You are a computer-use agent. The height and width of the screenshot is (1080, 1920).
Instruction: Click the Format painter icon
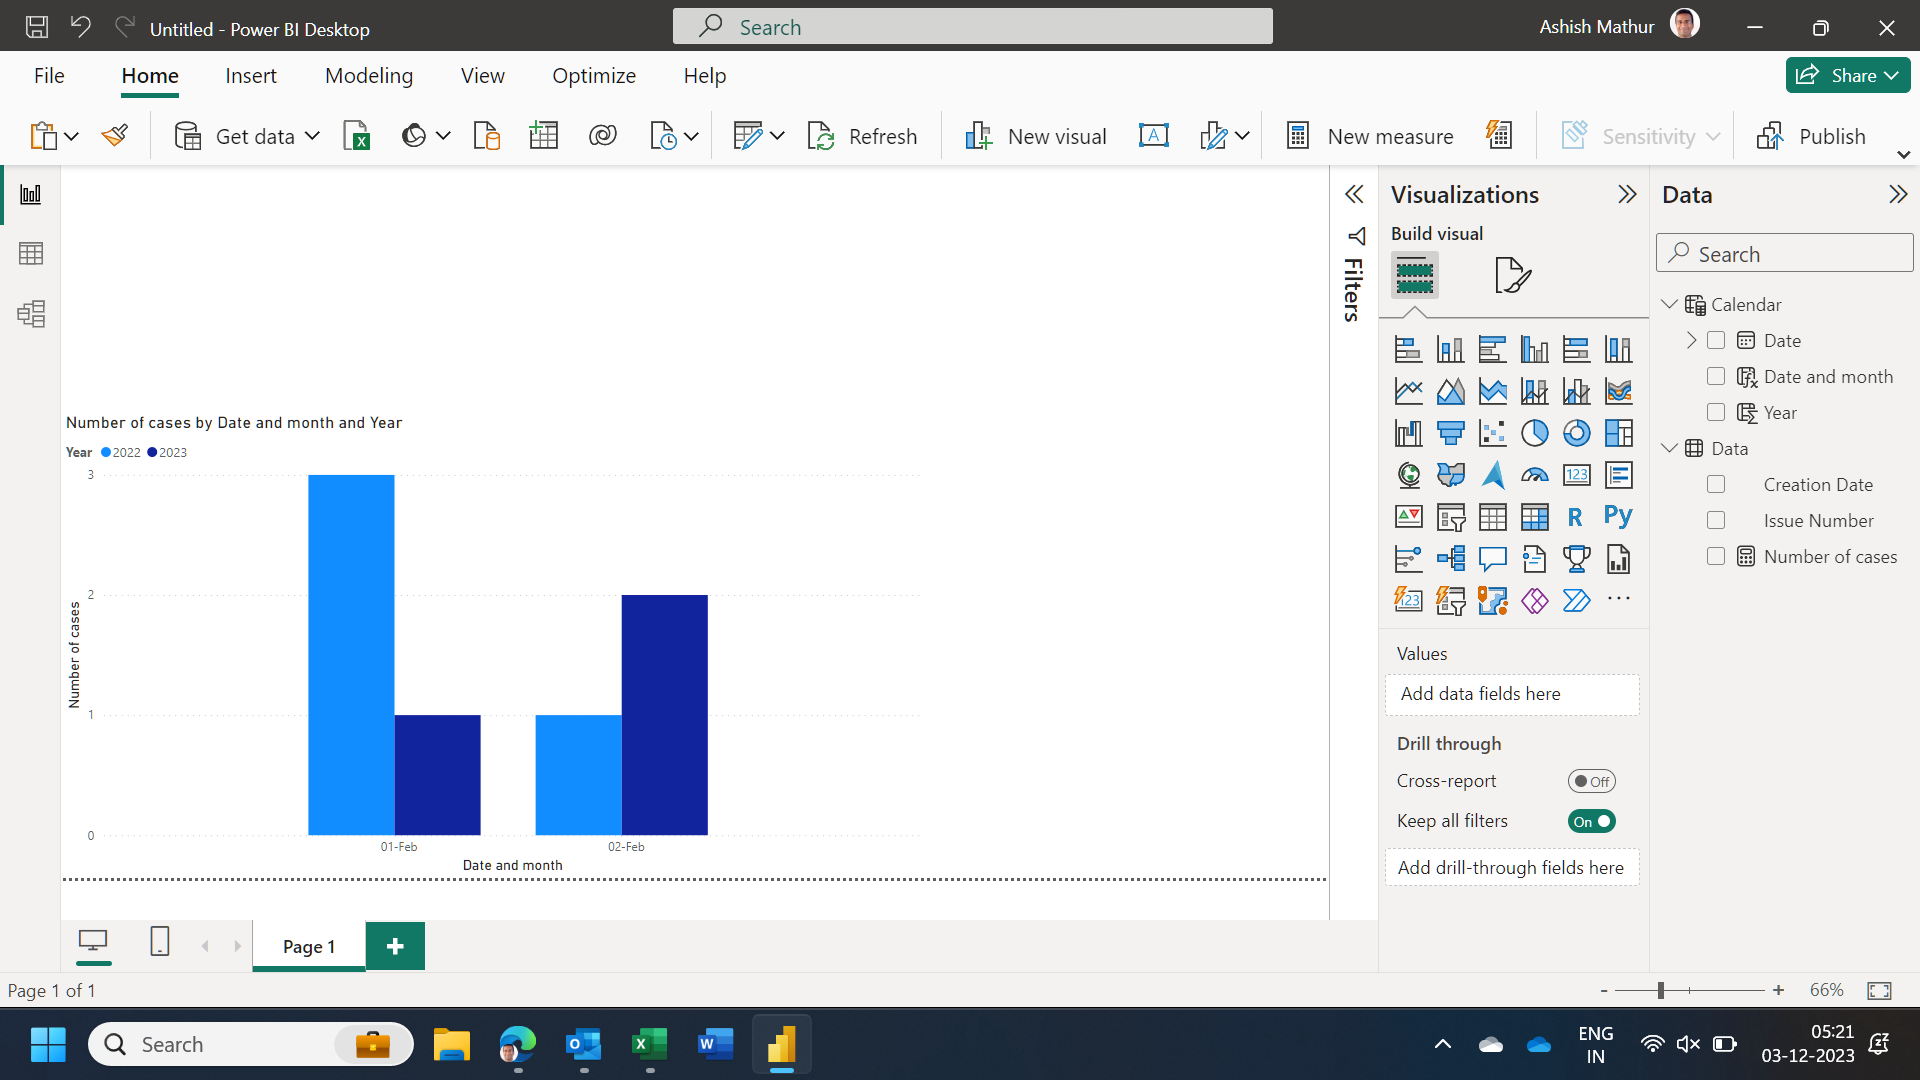[x=115, y=136]
